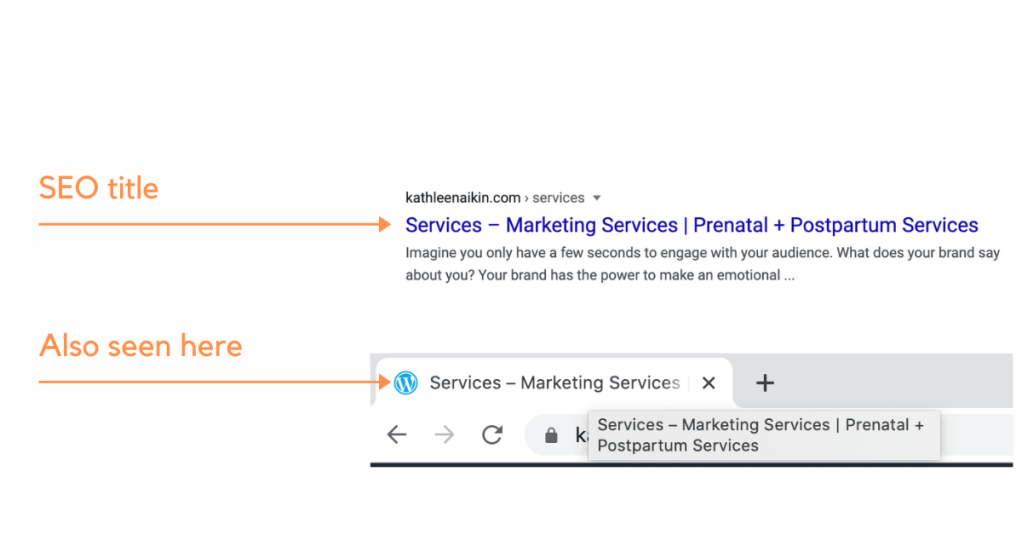The height and width of the screenshot is (535, 1022).
Task: Reload the page with the refresh icon
Action: click(x=492, y=435)
